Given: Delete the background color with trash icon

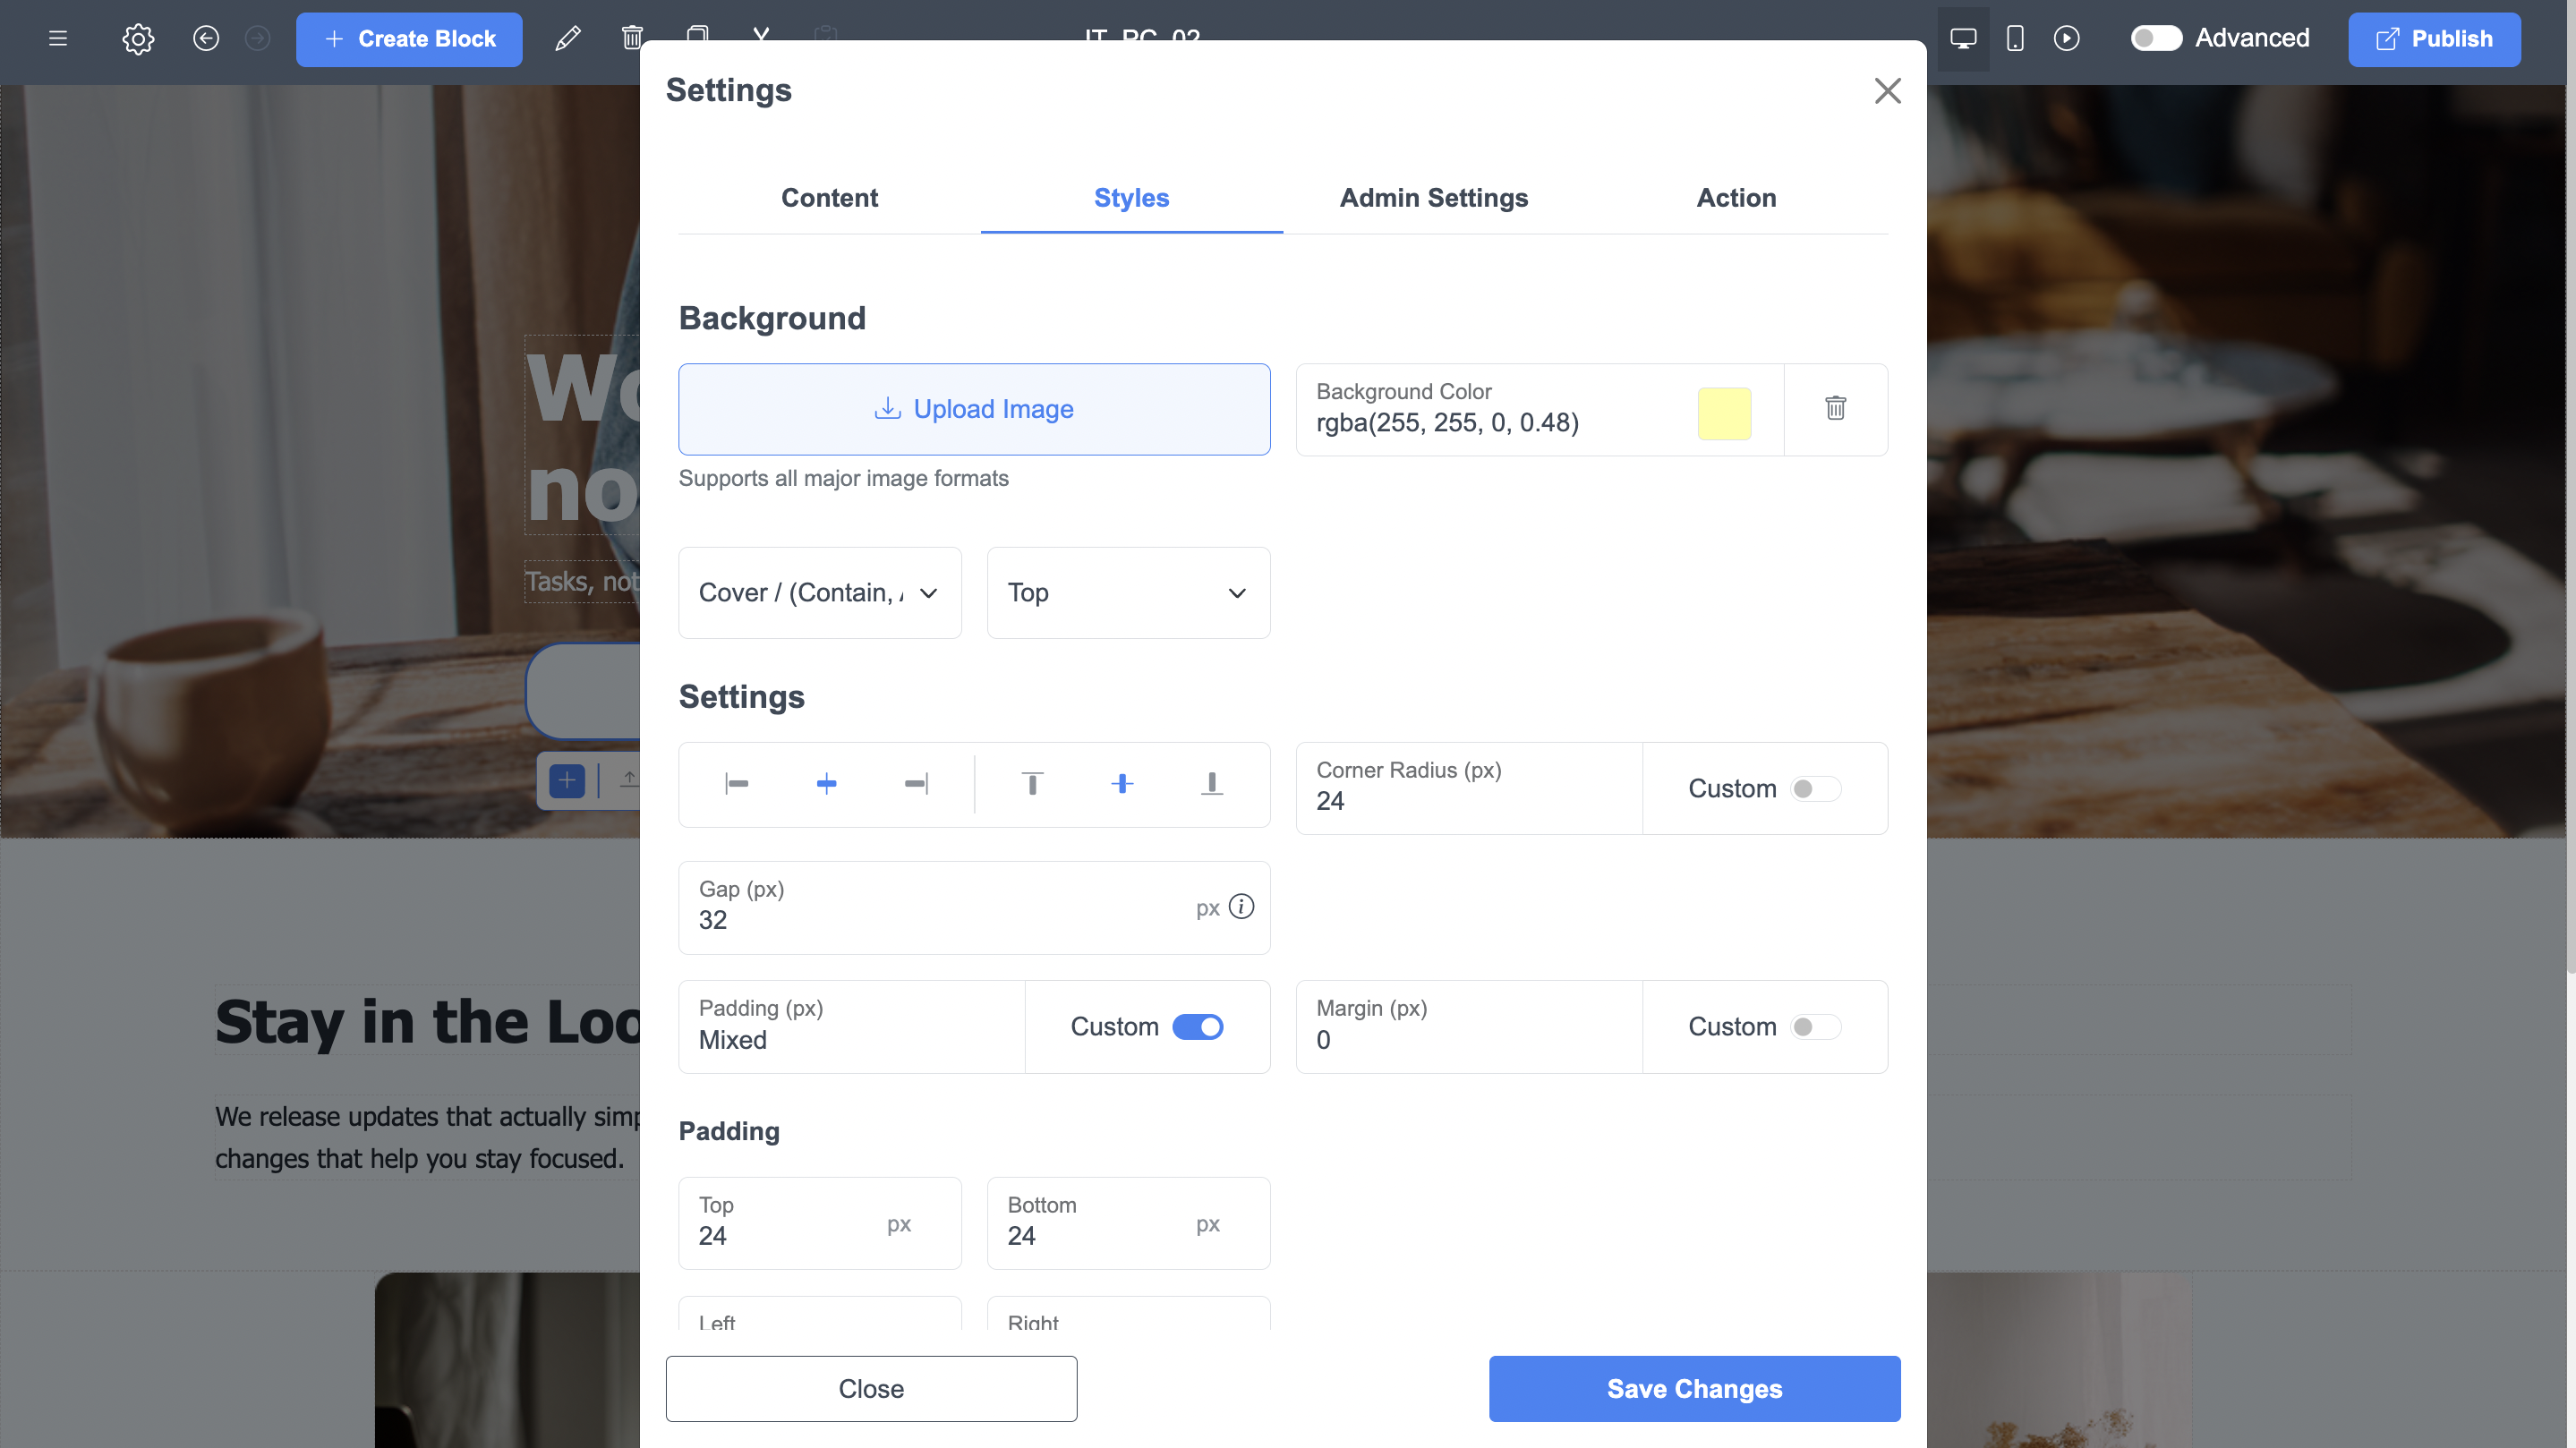Looking at the screenshot, I should (1835, 408).
